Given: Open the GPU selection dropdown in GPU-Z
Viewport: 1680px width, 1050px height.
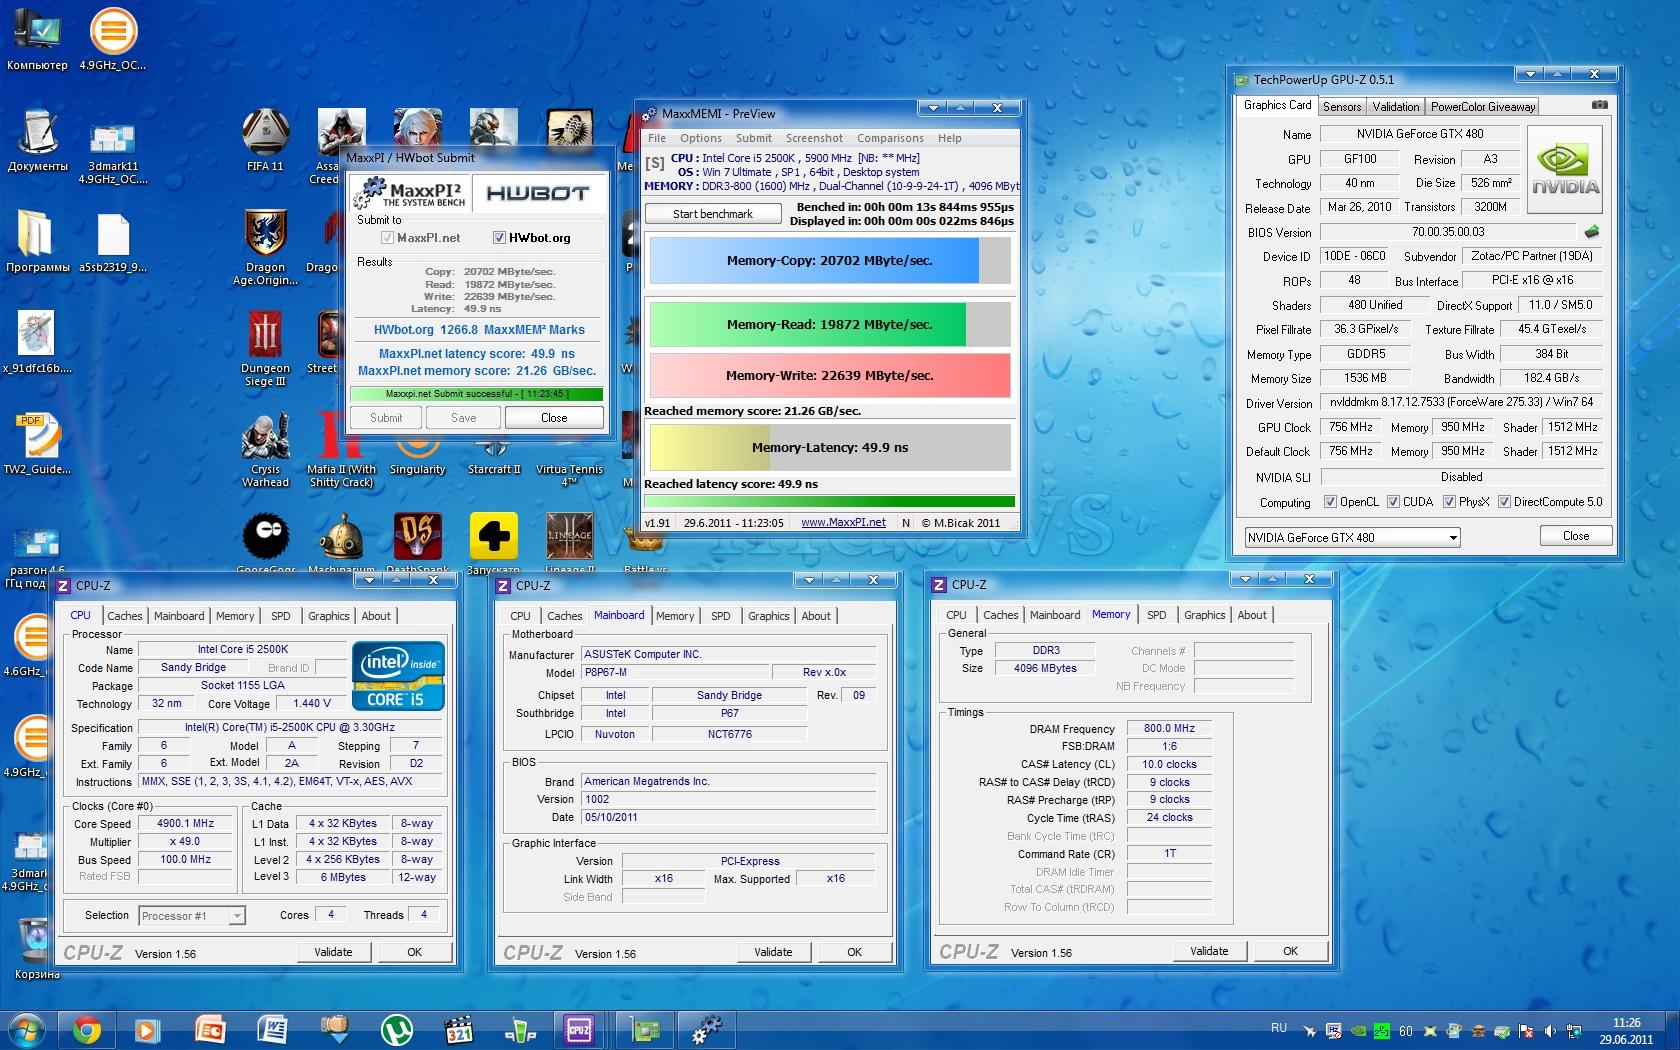Looking at the screenshot, I should (1352, 538).
